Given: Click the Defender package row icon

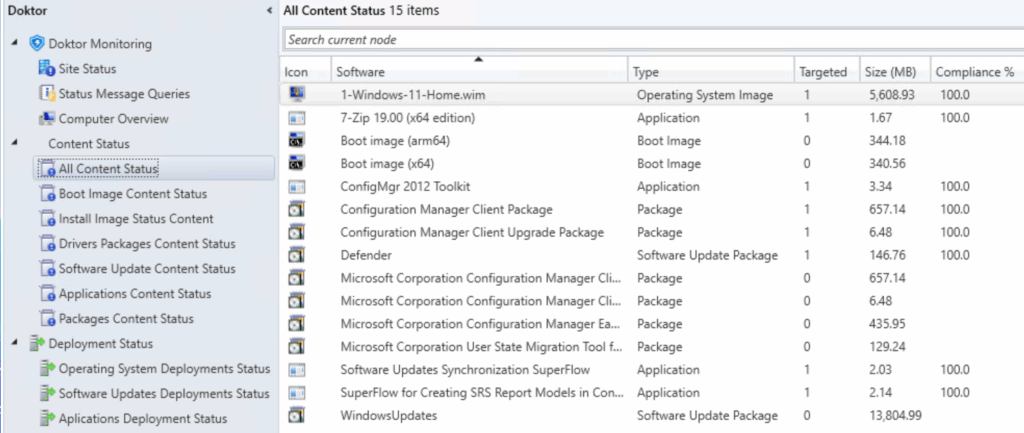Looking at the screenshot, I should tap(296, 256).
